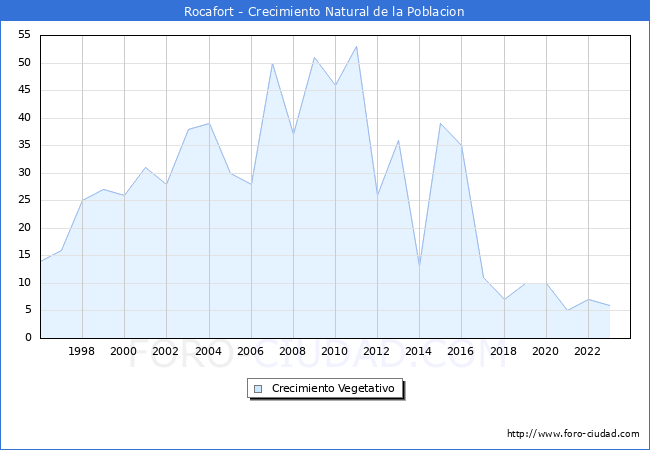Click the x-axis label 2002
Image resolution: width=650 pixels, height=450 pixels.
coord(165,351)
